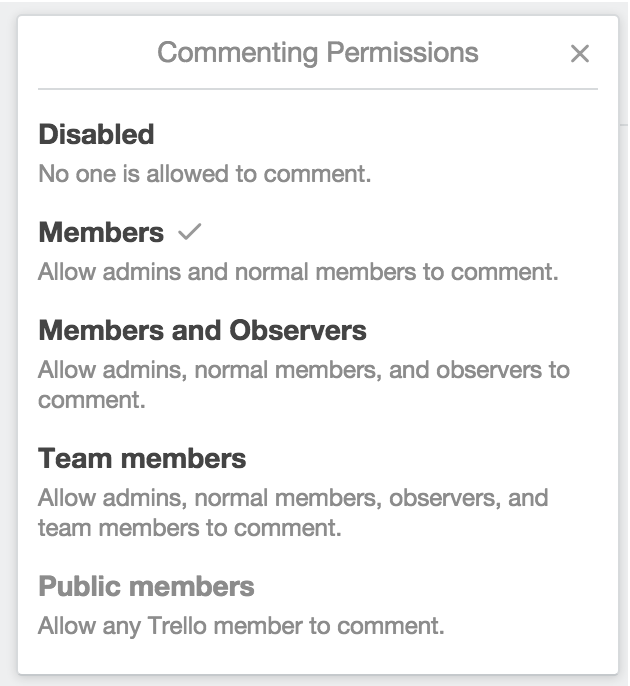Enable Members and Observers commenting
This screenshot has width=630, height=686.
coord(202,330)
